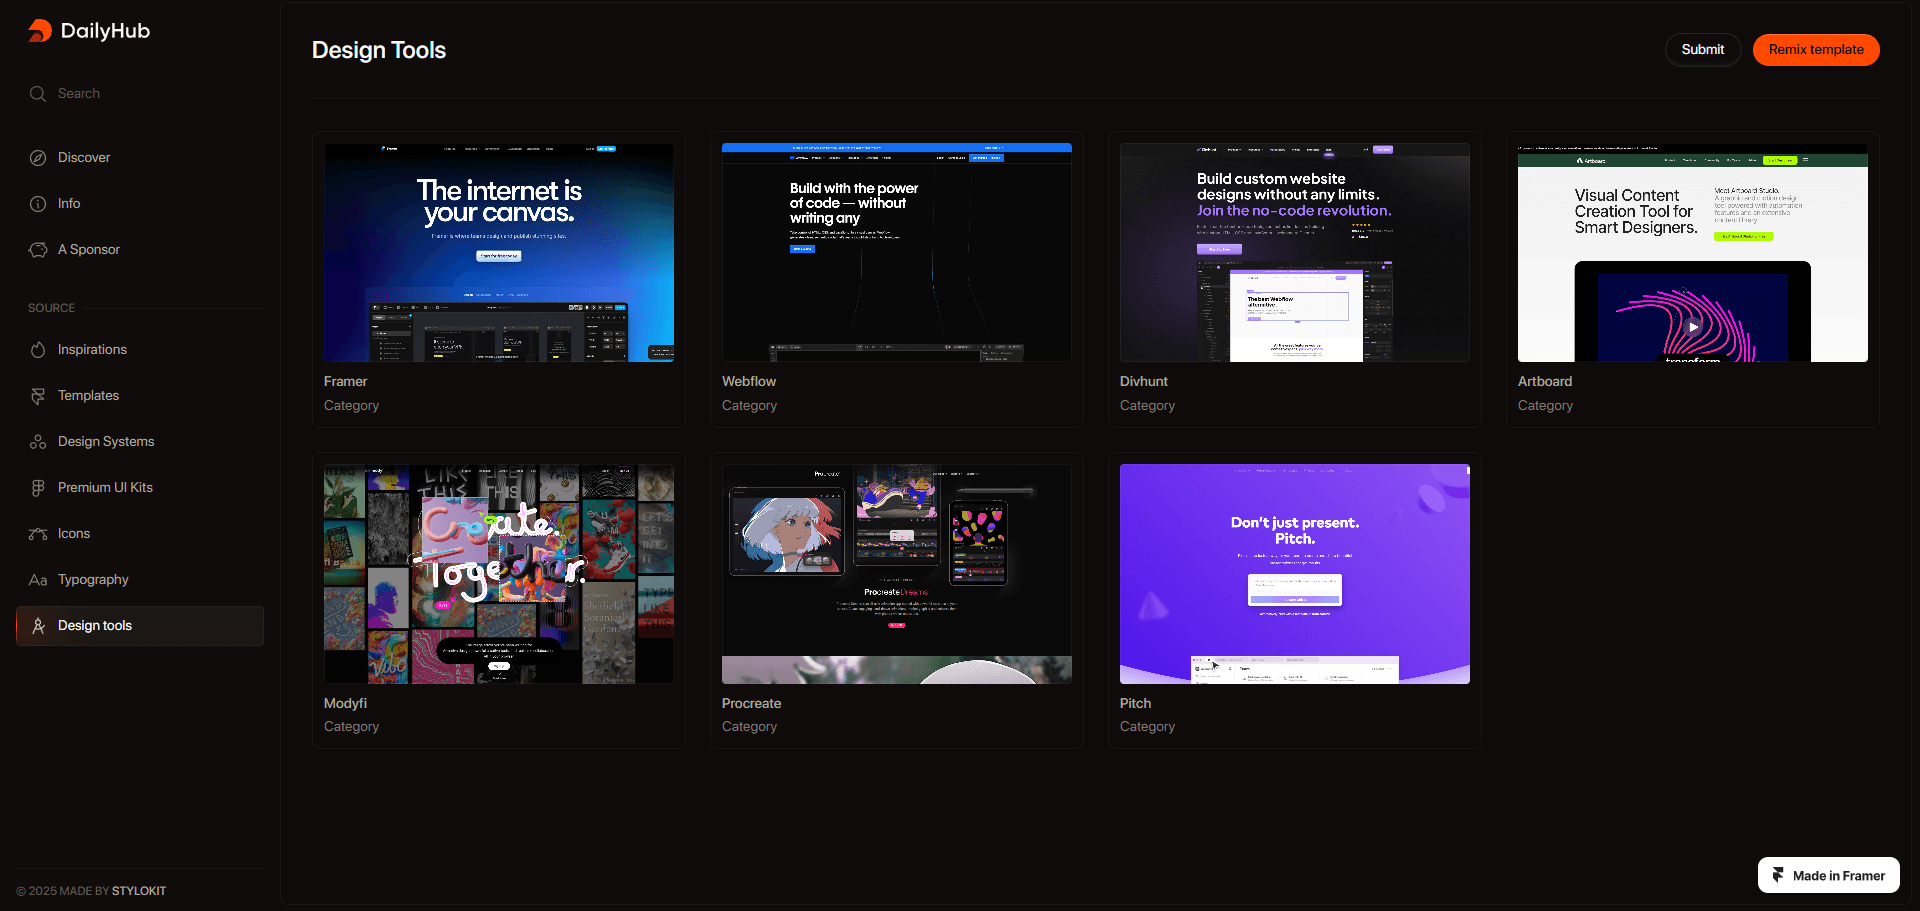
Task: Click the A Sponsor icon
Action: coord(38,250)
